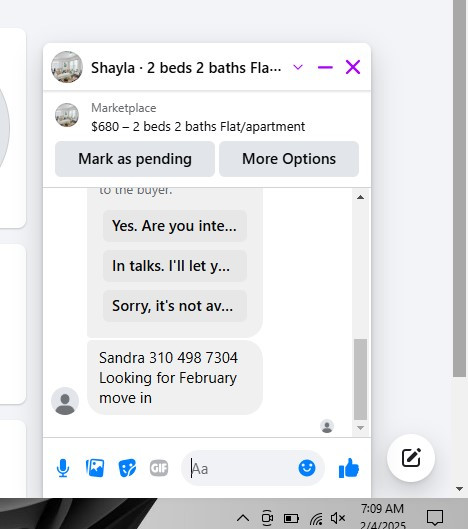The width and height of the screenshot is (468, 529).
Task: Open More Options for the listing
Action: (289, 159)
